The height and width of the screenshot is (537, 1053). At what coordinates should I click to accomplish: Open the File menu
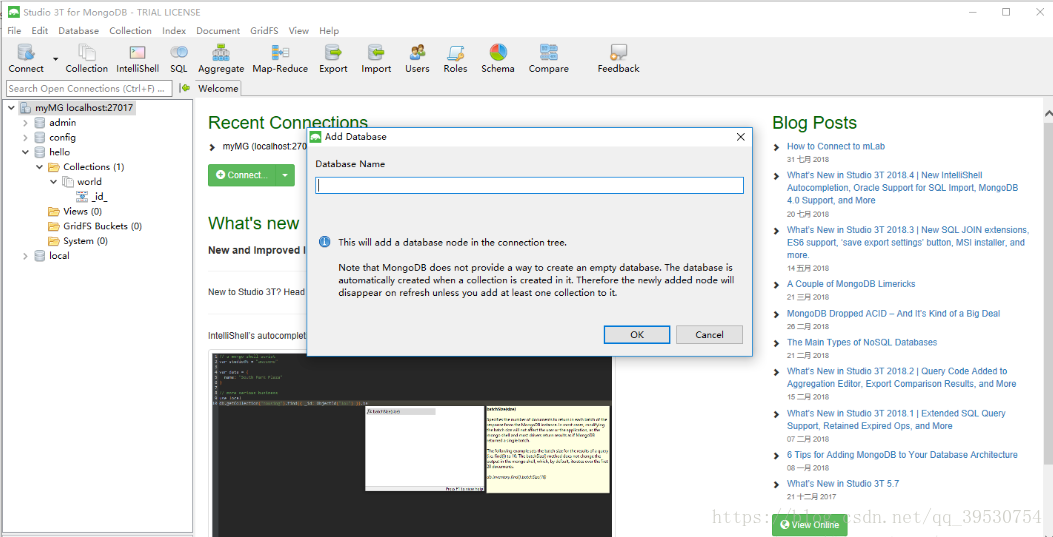14,30
